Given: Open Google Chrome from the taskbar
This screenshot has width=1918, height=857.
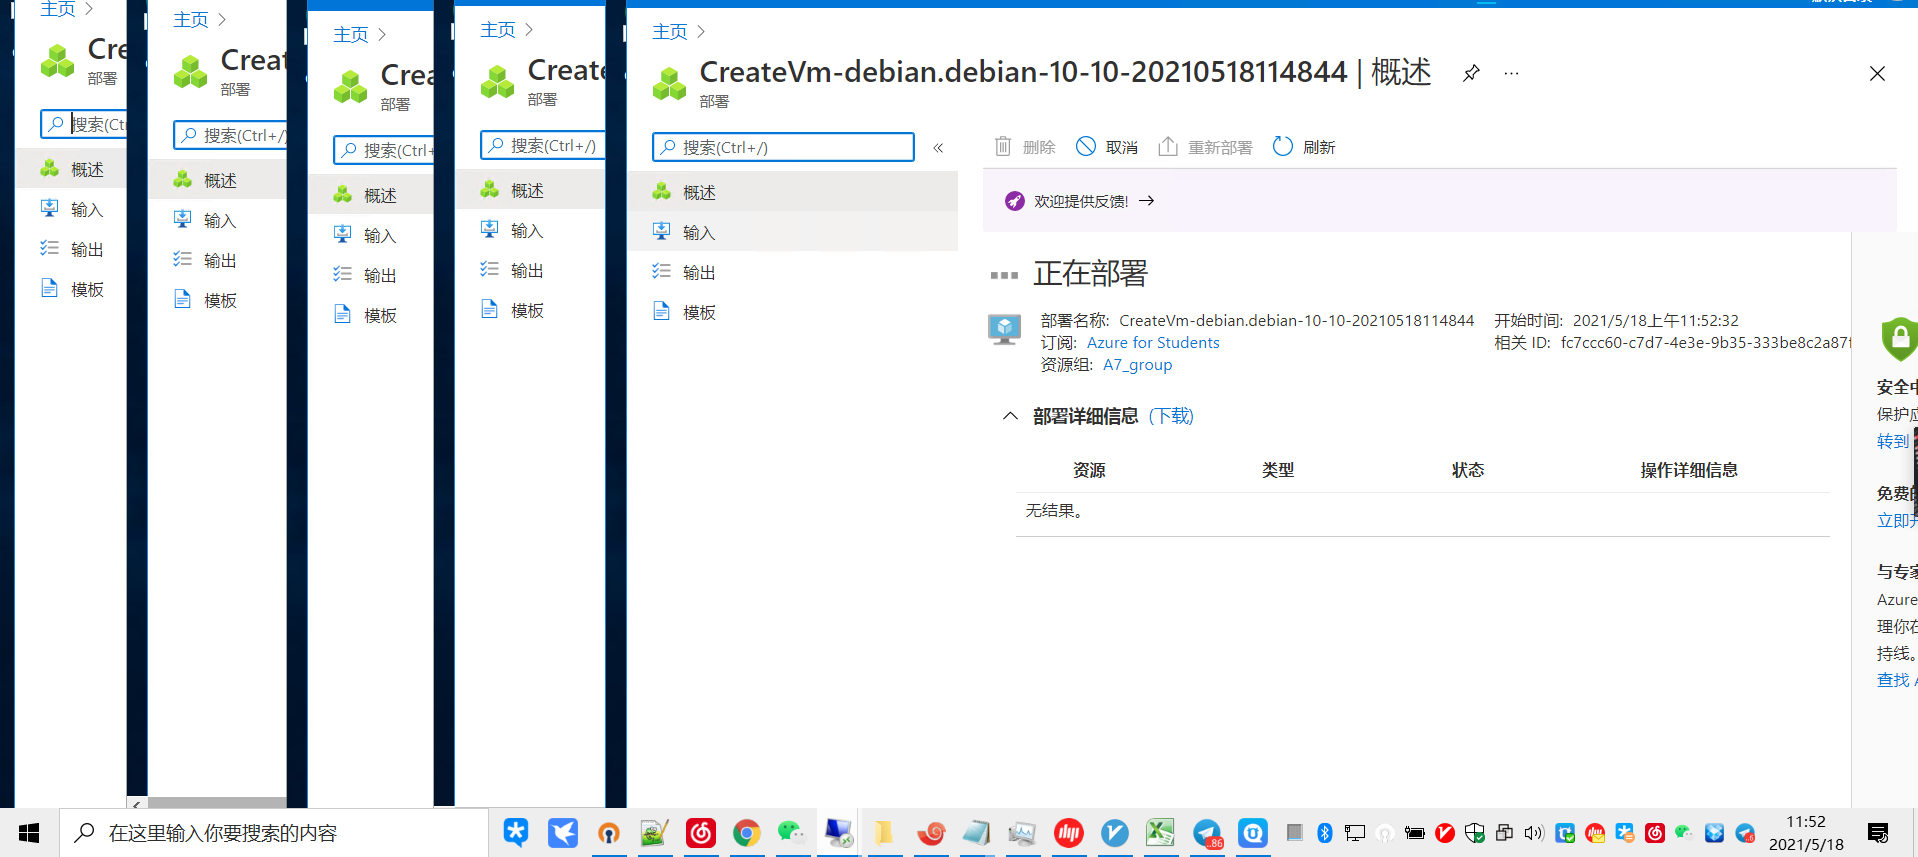Looking at the screenshot, I should pos(746,833).
